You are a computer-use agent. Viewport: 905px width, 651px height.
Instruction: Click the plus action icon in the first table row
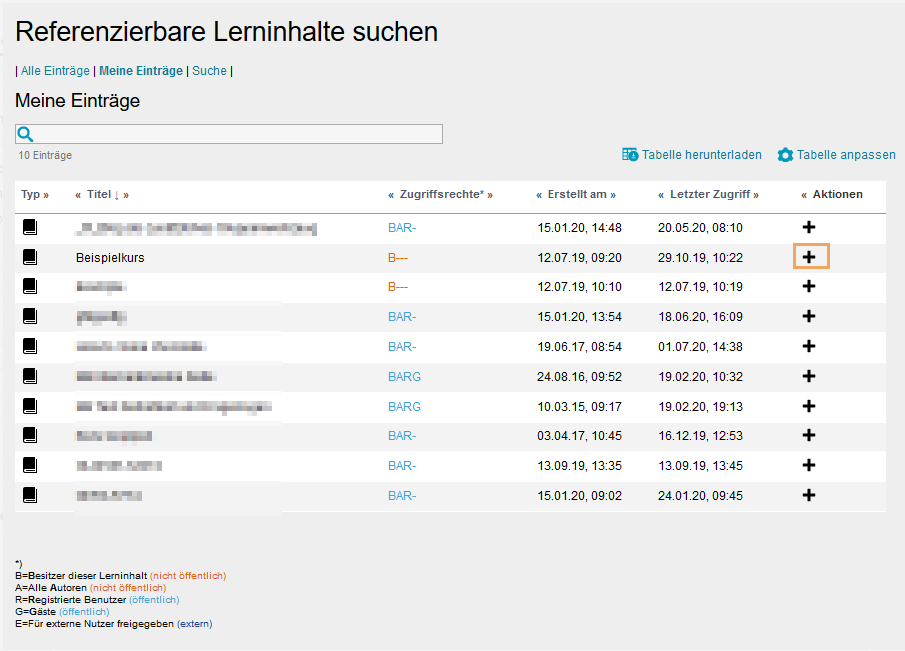click(x=809, y=227)
